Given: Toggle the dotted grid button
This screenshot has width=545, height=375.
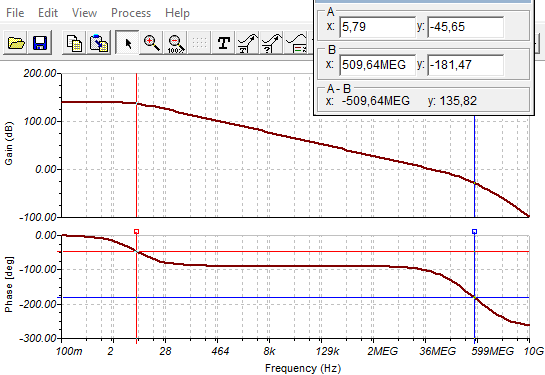Looking at the screenshot, I should 199,43.
